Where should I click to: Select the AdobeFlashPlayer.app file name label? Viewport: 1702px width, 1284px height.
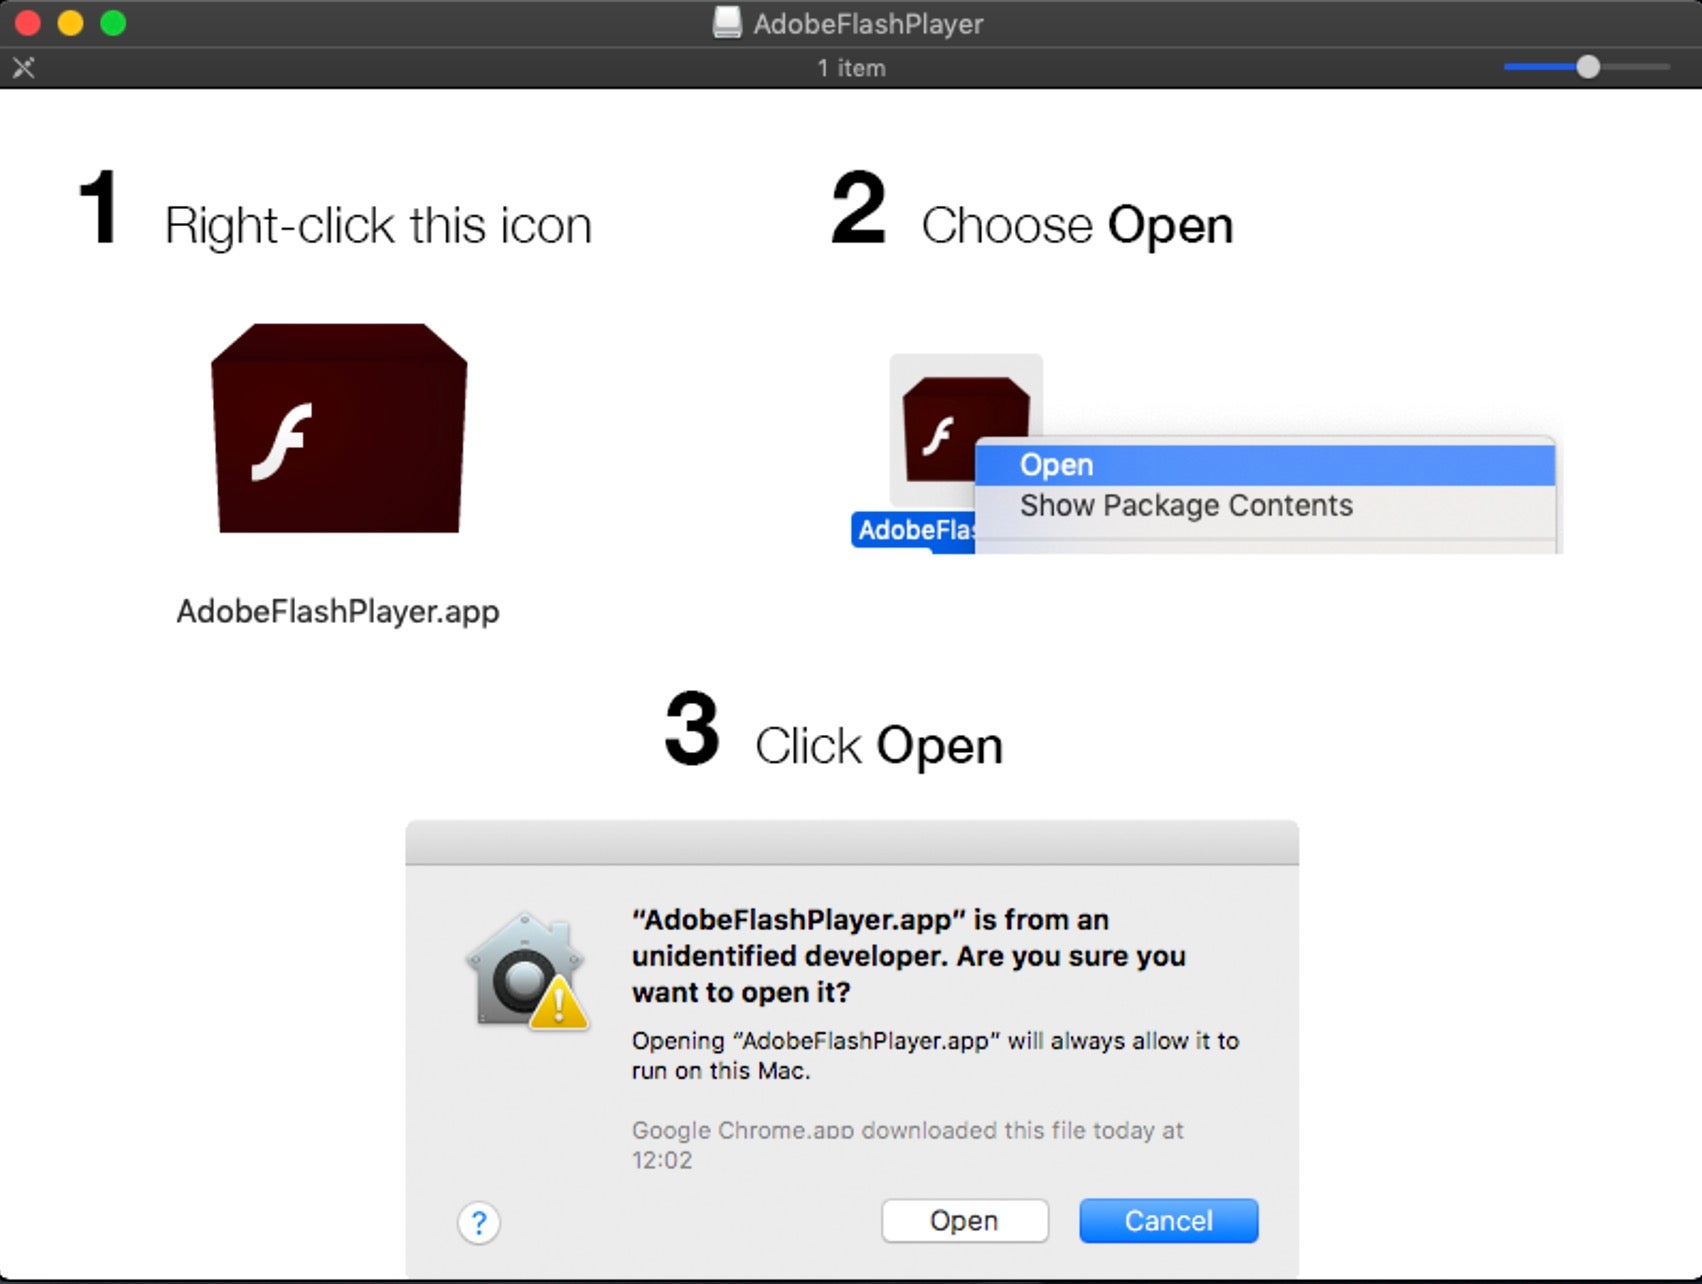click(338, 611)
